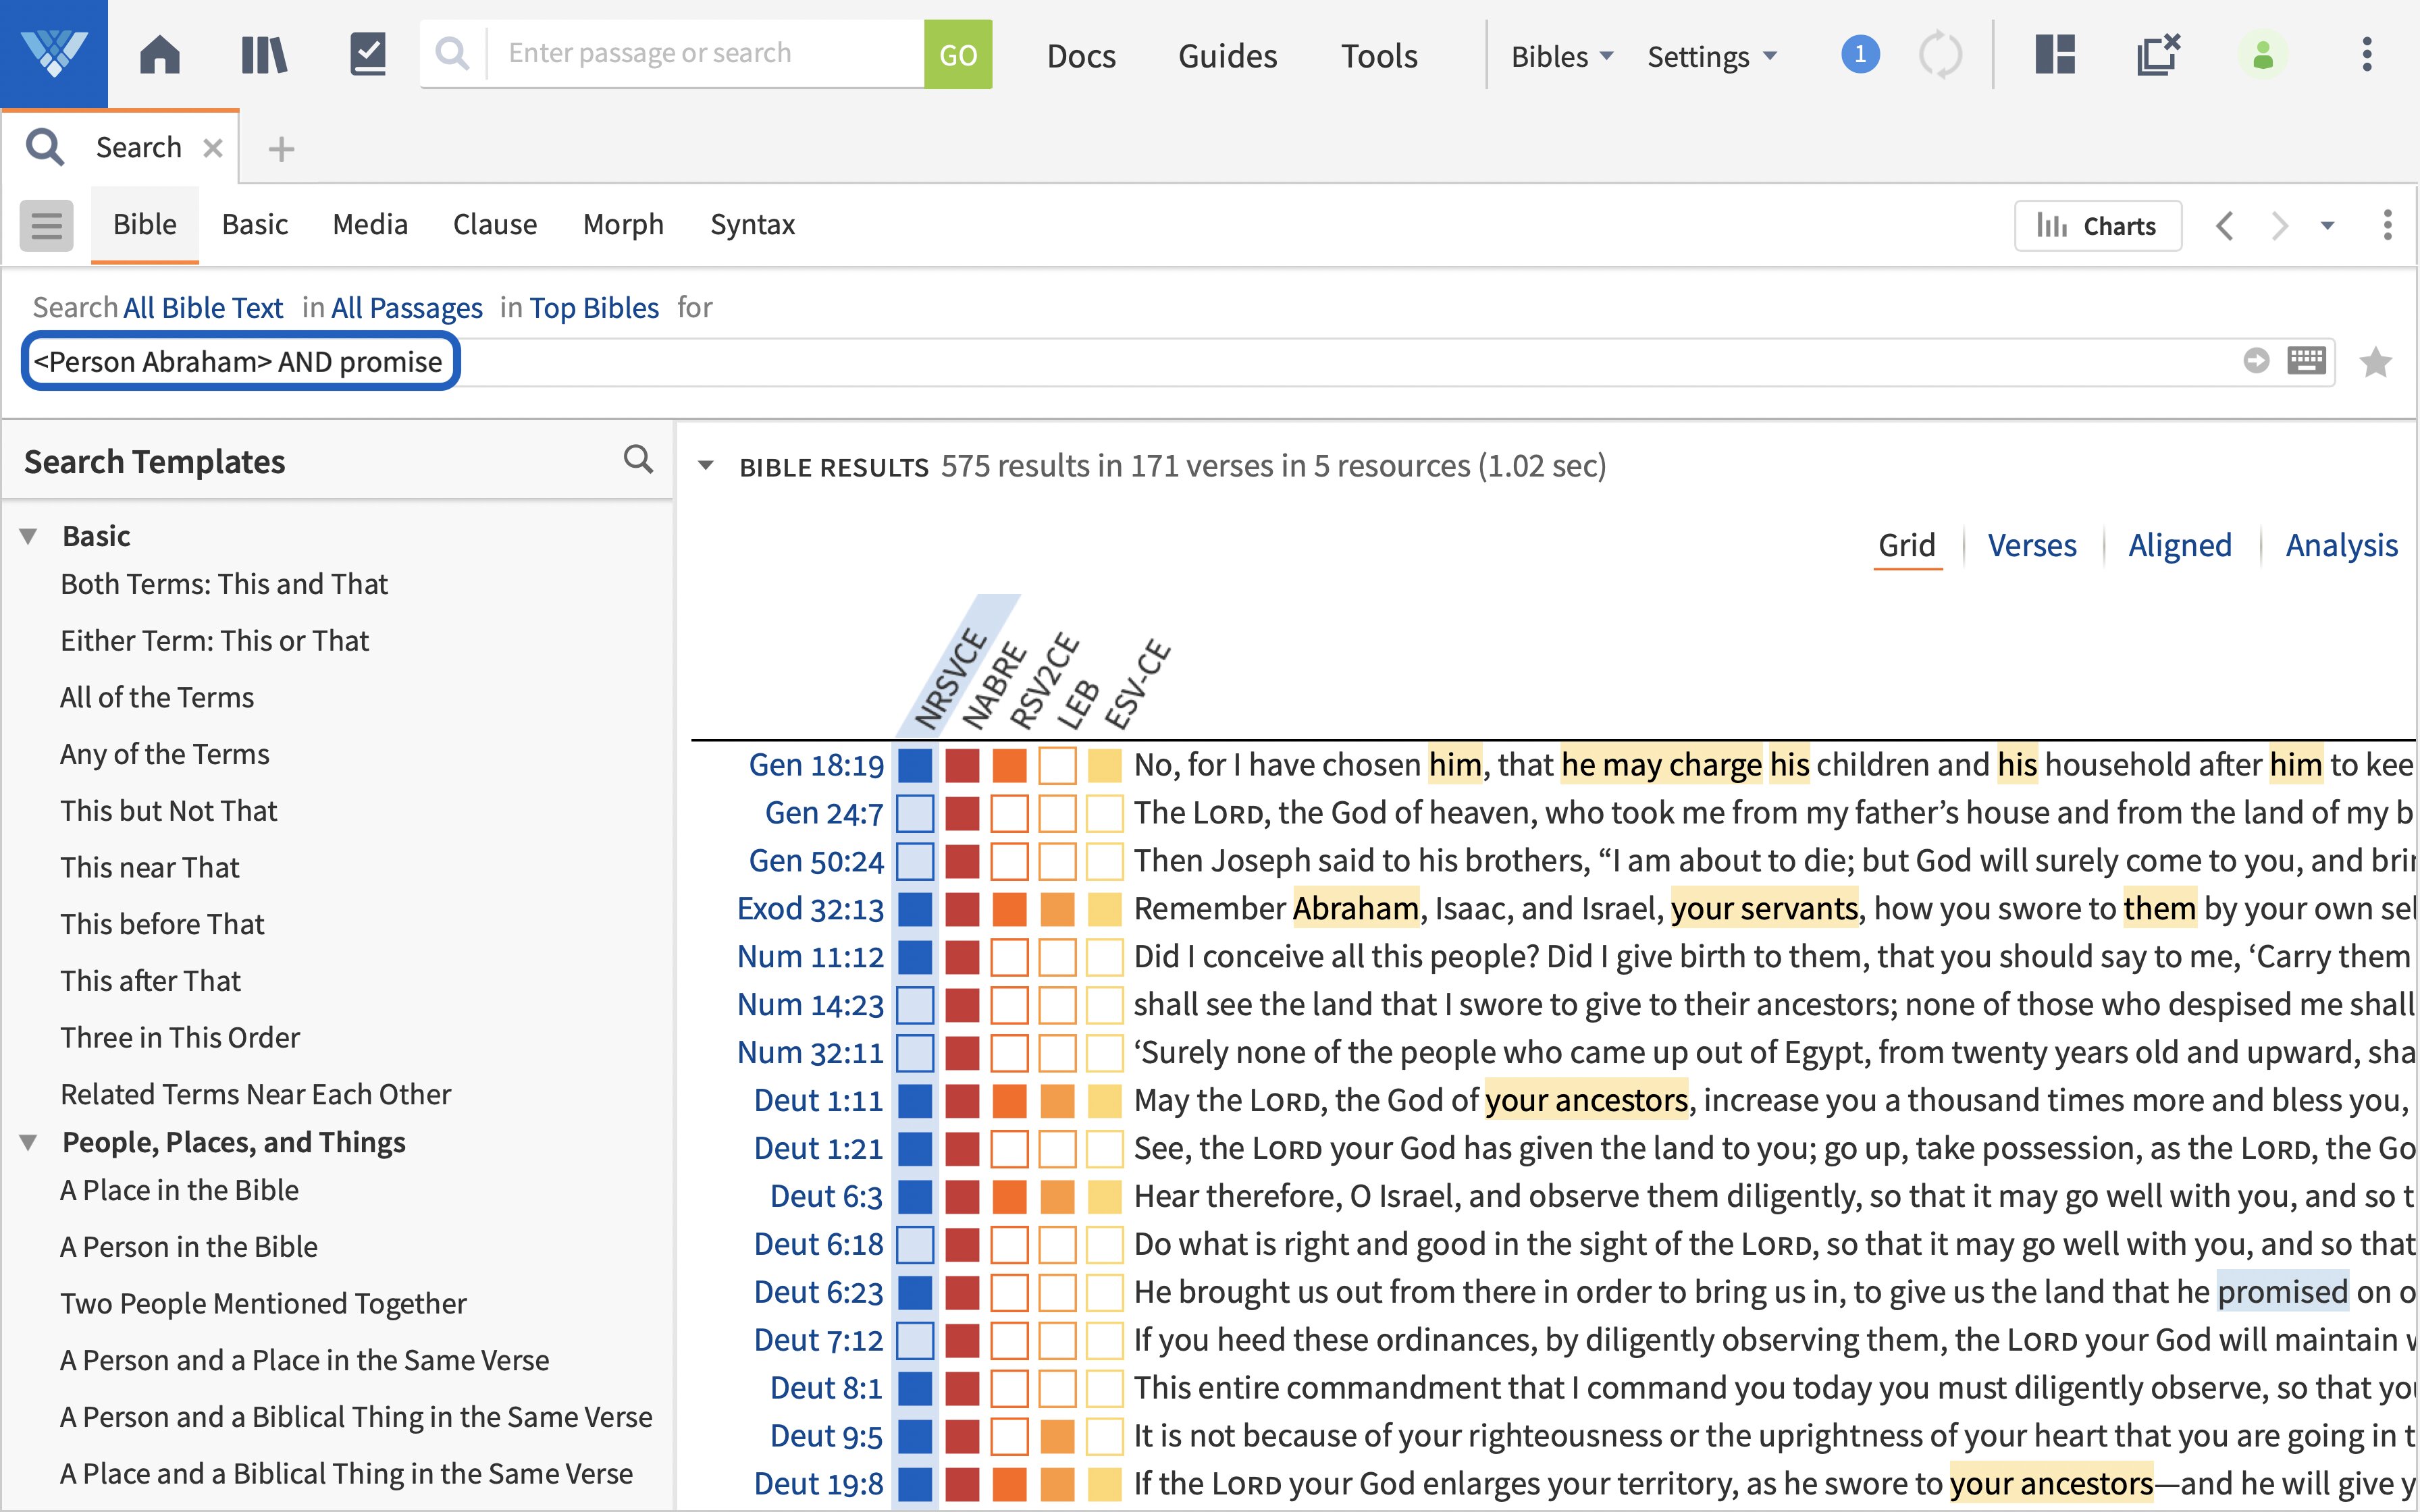Collapse the Bible Results section
This screenshot has height=1512, width=2420.
706,466
